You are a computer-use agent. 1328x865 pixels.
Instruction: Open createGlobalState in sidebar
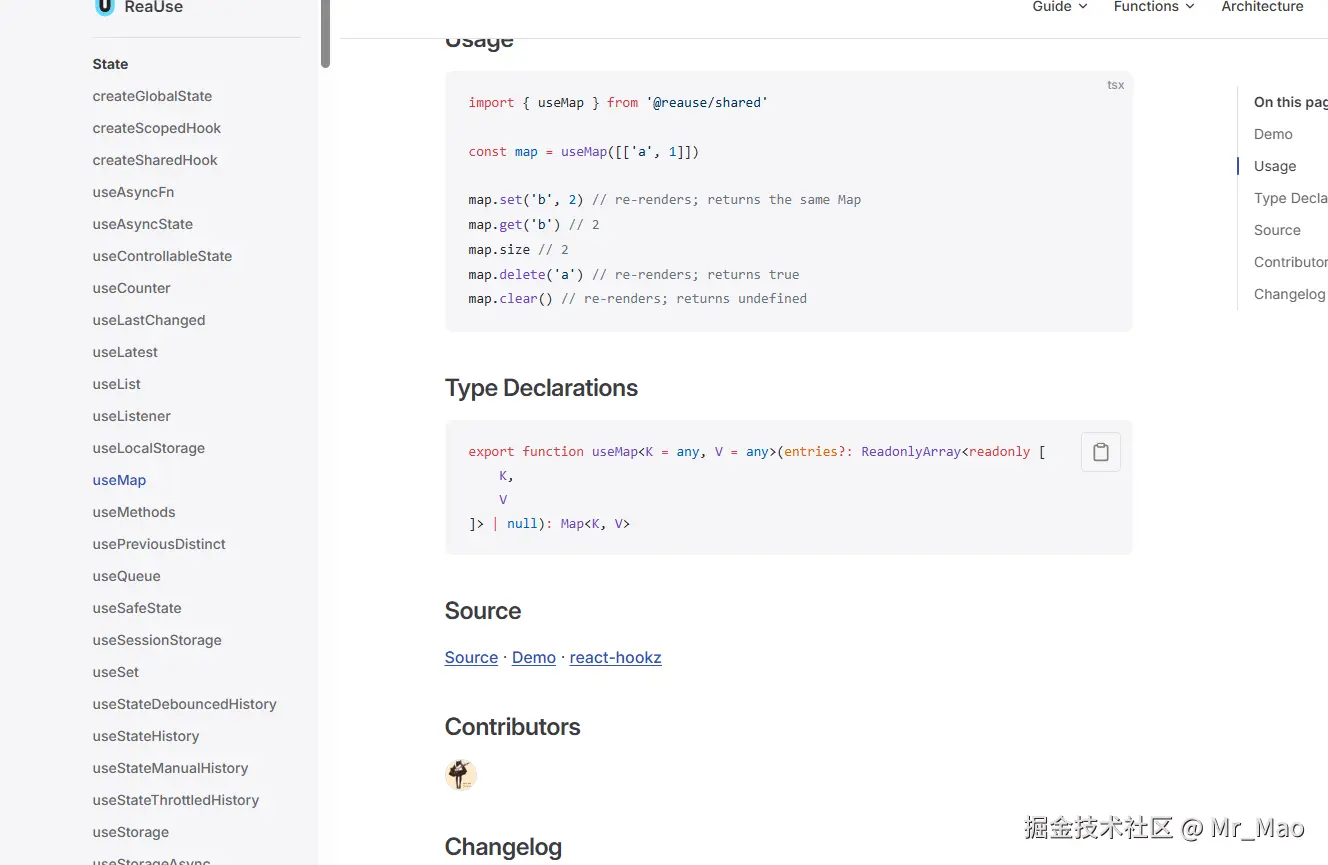coord(152,96)
